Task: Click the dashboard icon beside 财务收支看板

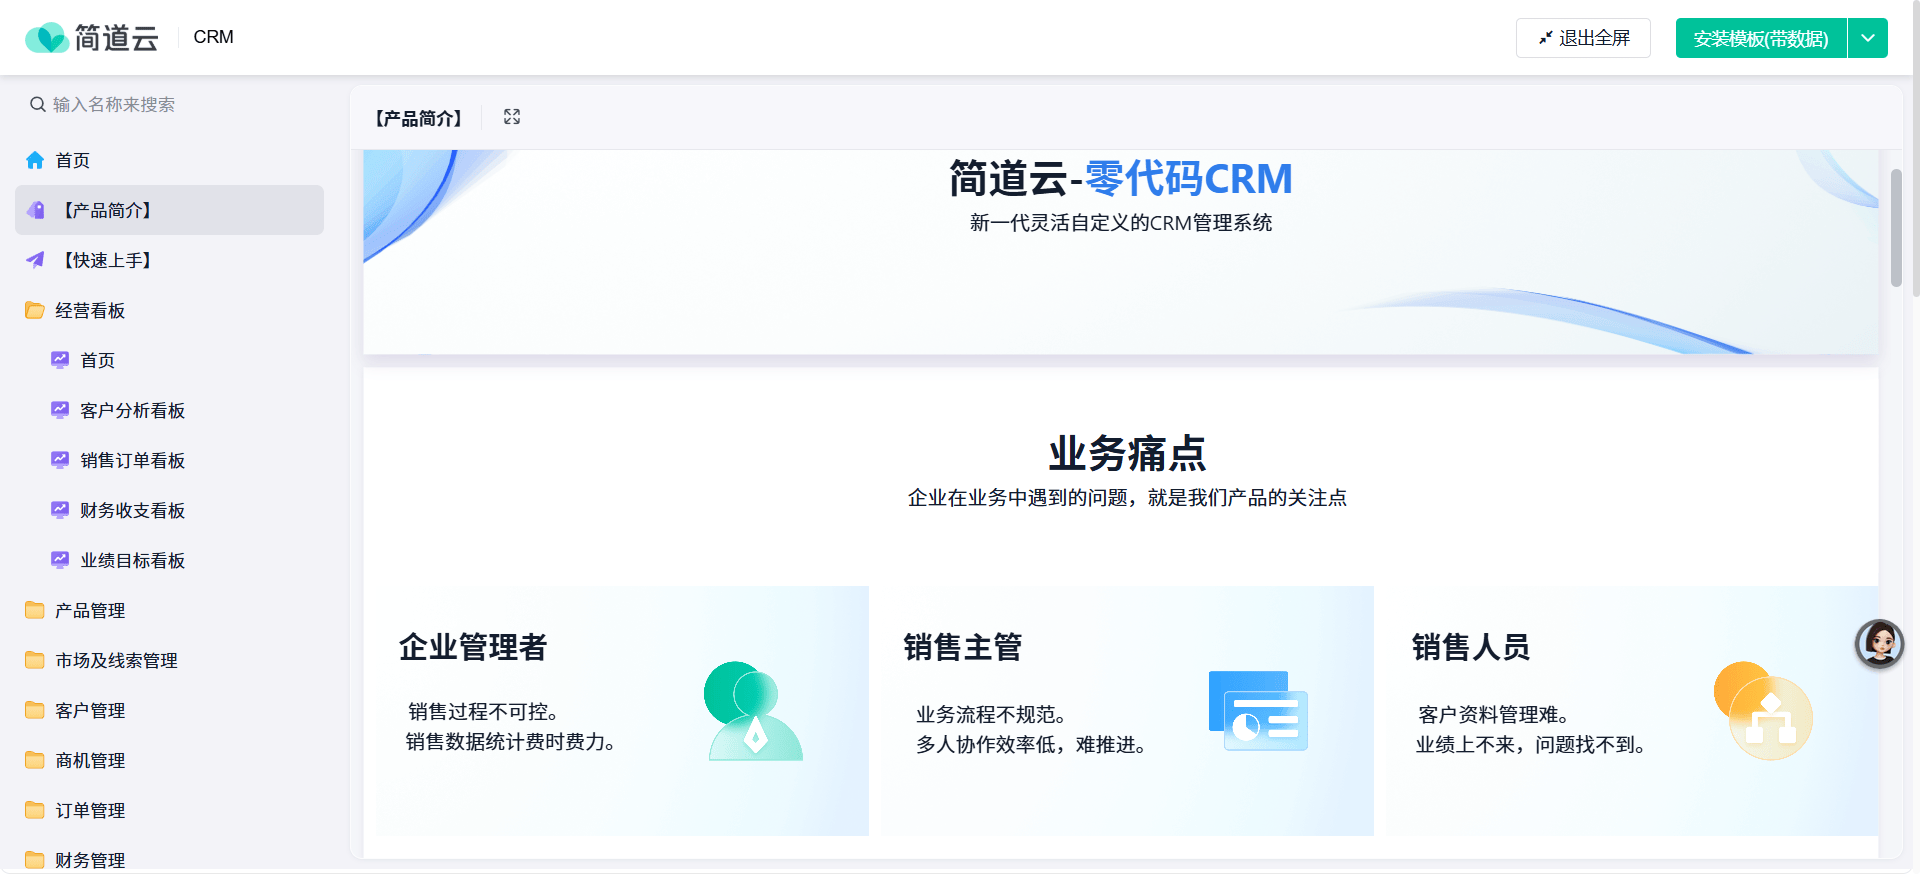Action: click(x=60, y=510)
